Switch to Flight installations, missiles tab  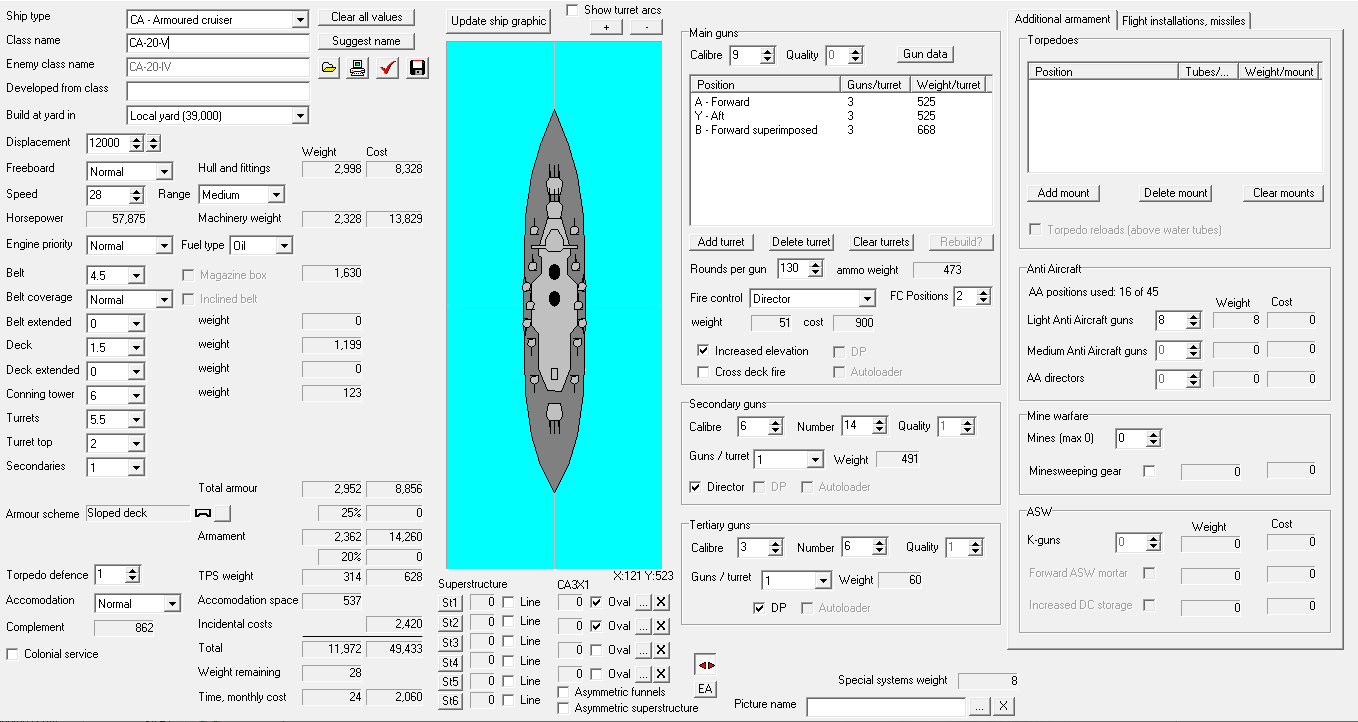[1183, 20]
